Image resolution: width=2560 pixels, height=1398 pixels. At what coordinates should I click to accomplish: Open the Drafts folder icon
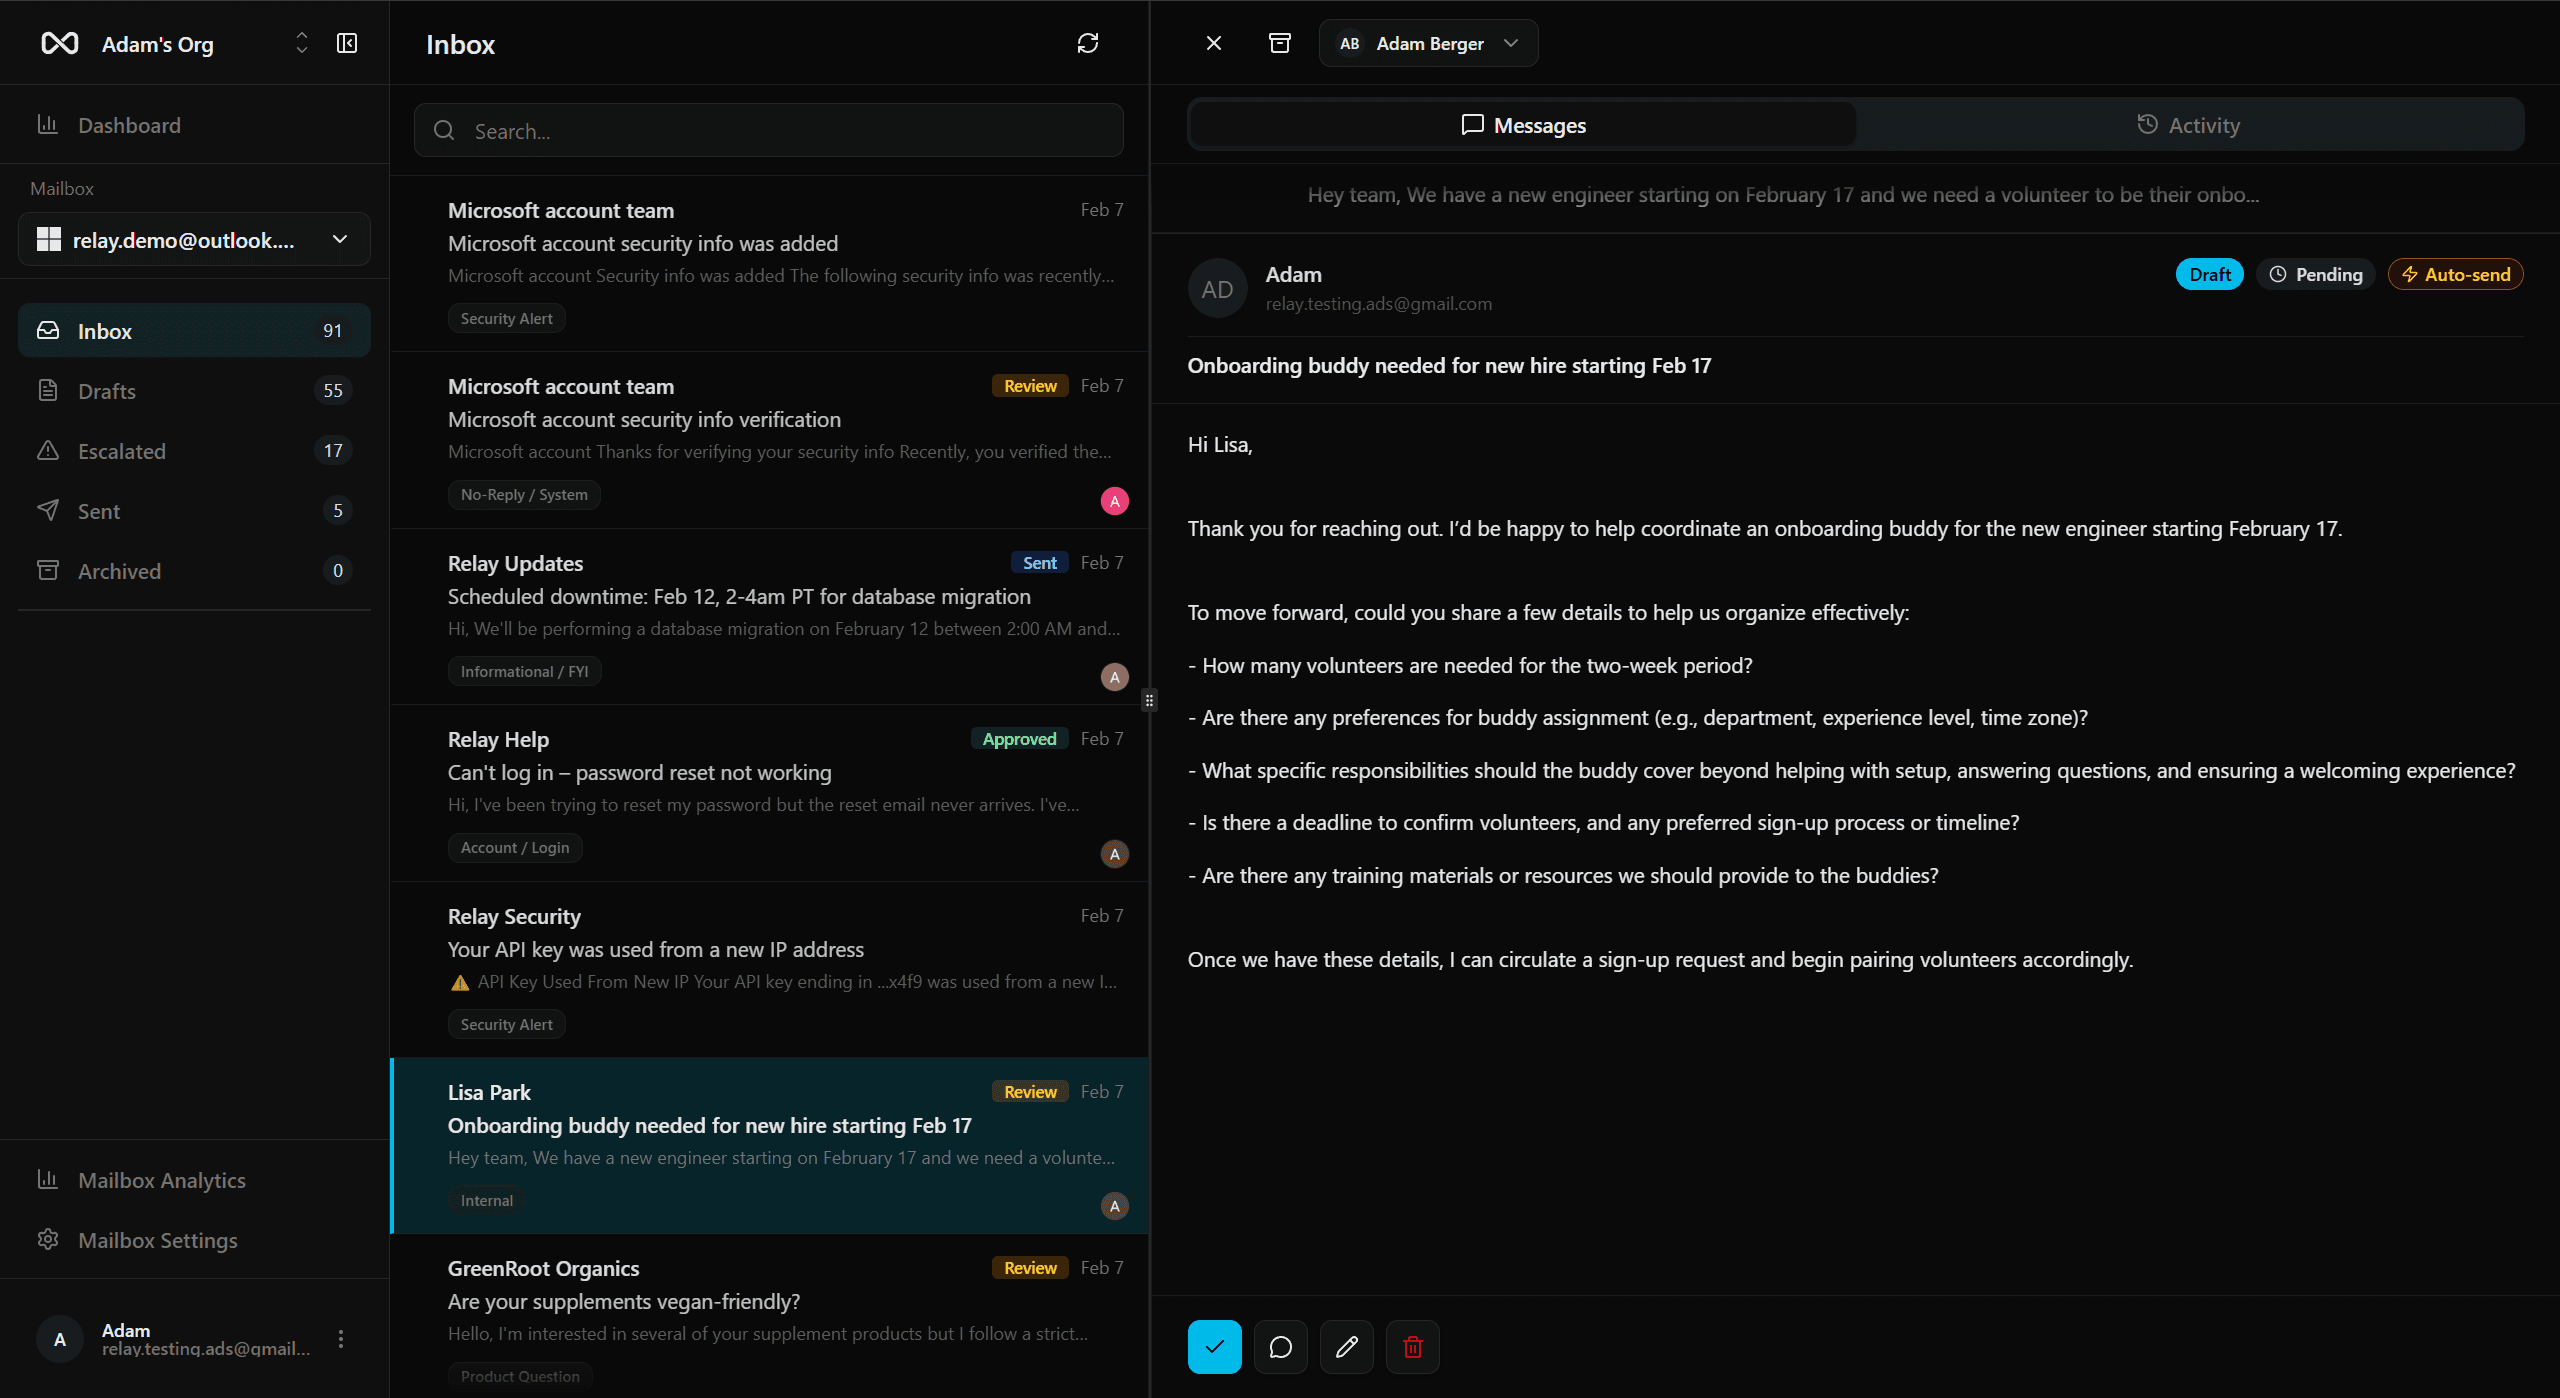click(x=49, y=390)
